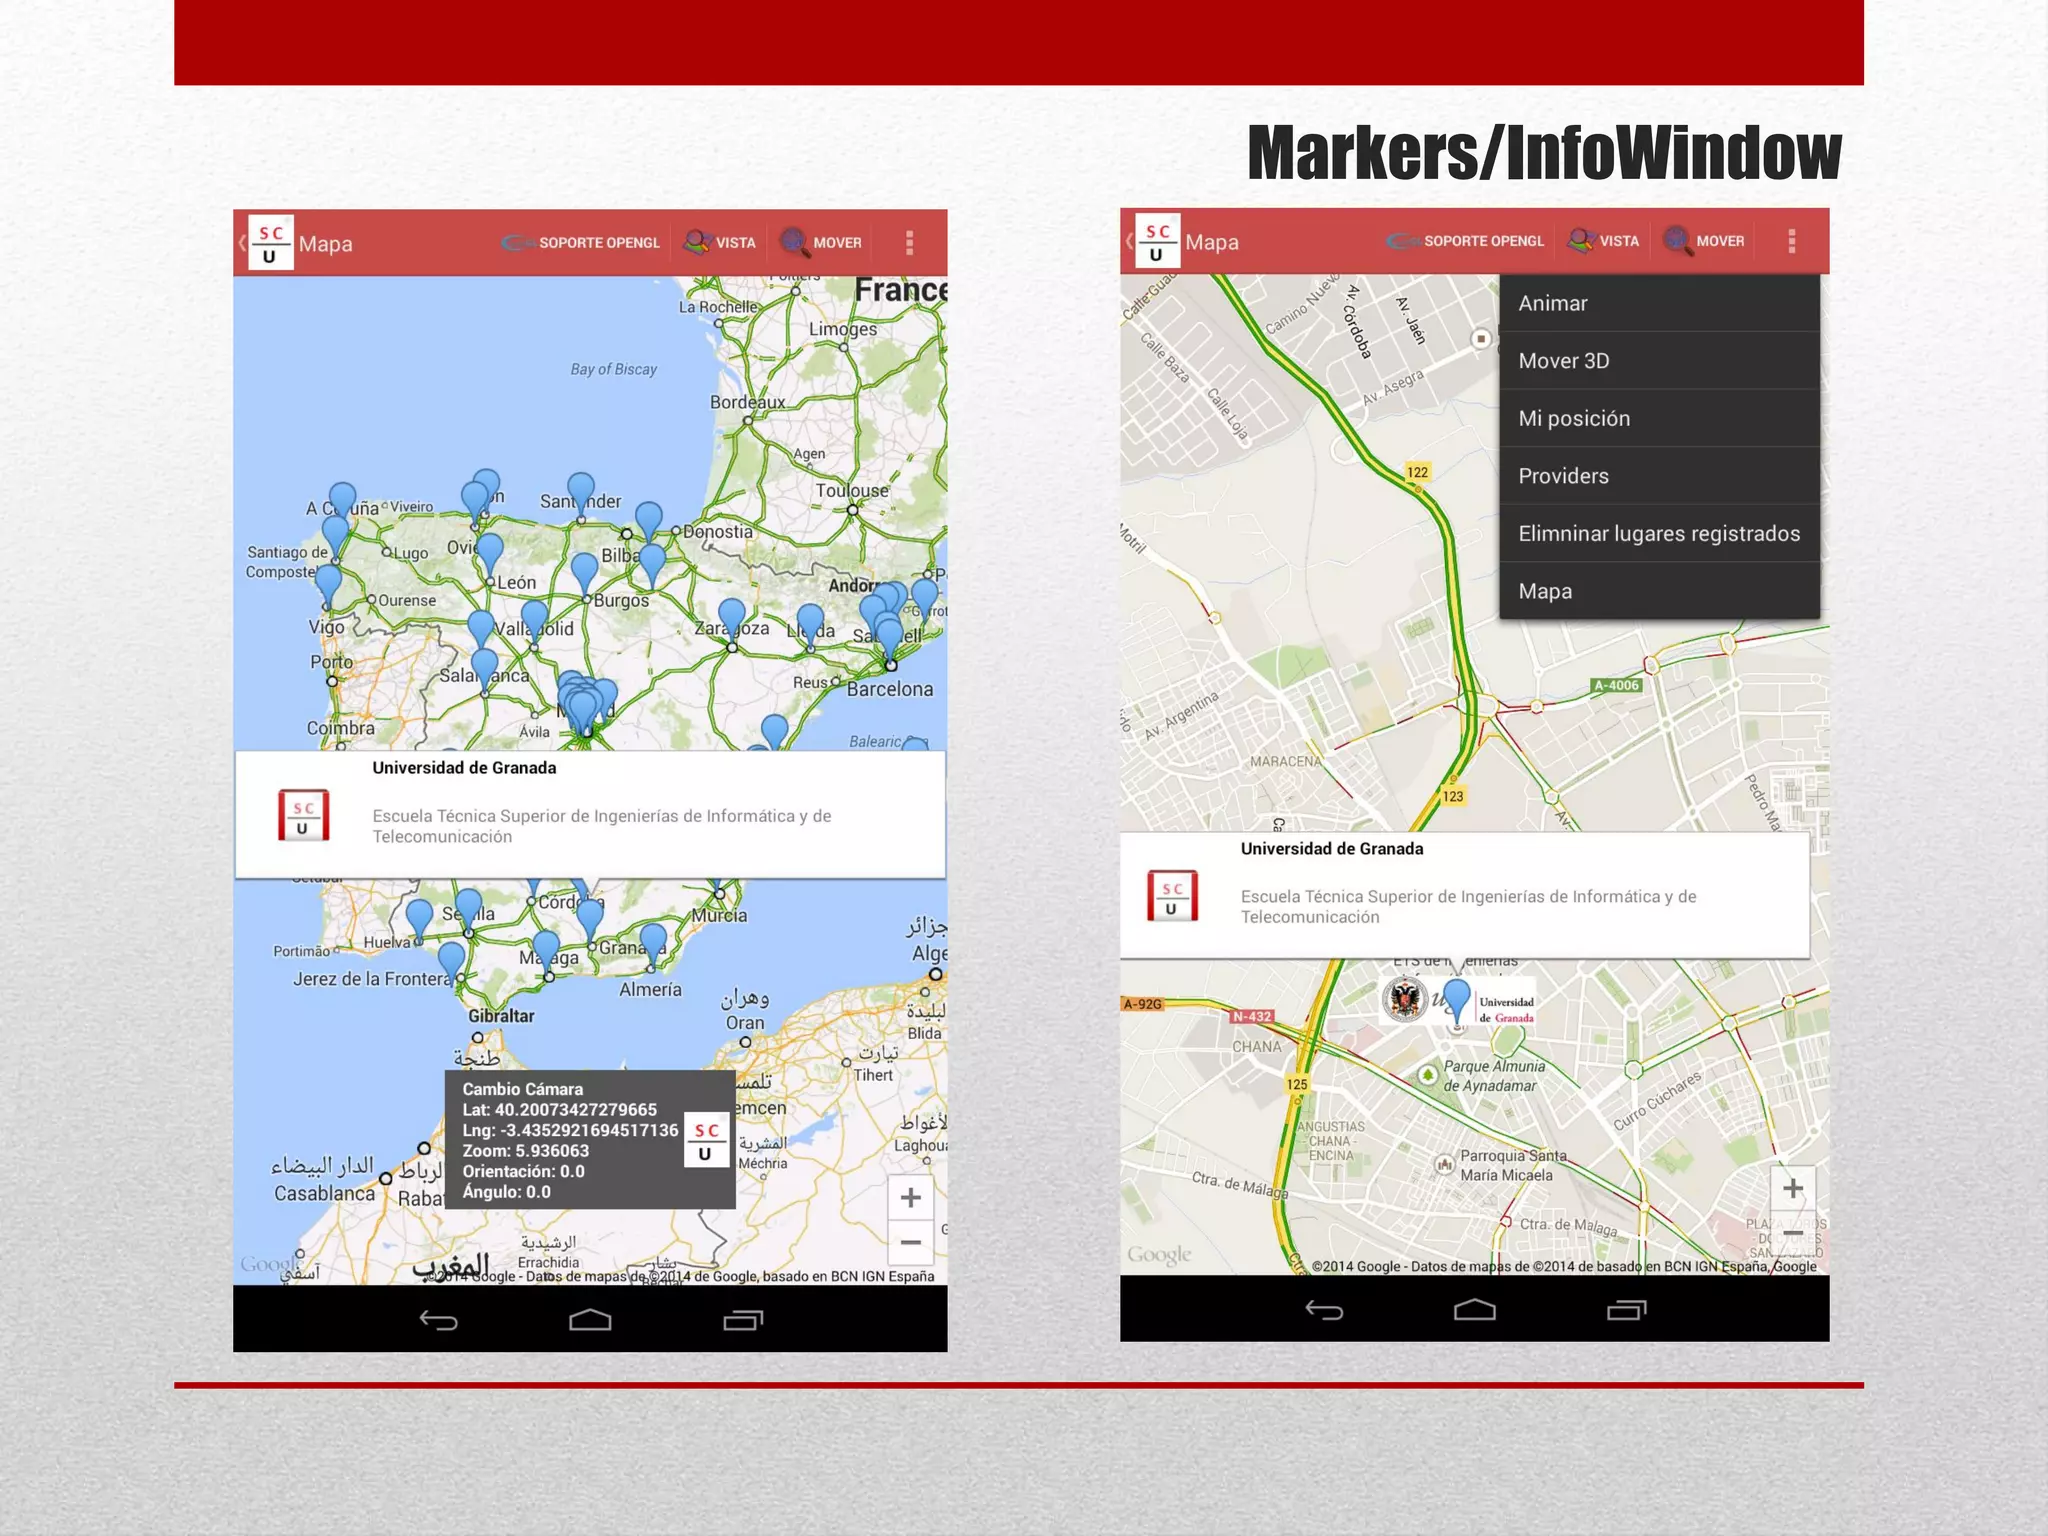
Task: Click the A-92G road sign on right map
Action: click(1143, 1004)
